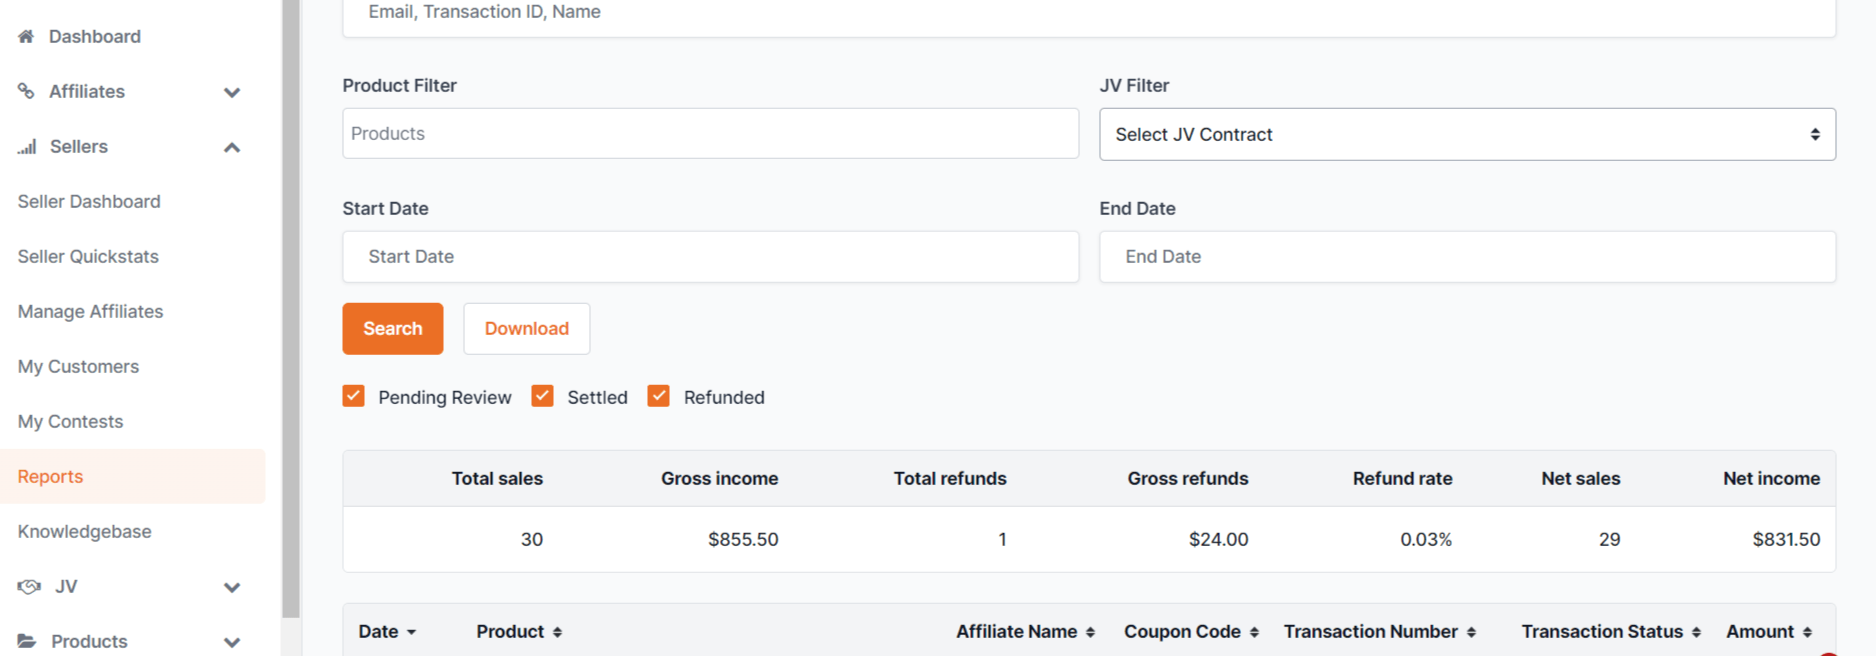Disable the Refunded checkbox
The width and height of the screenshot is (1876, 656).
[x=658, y=396]
